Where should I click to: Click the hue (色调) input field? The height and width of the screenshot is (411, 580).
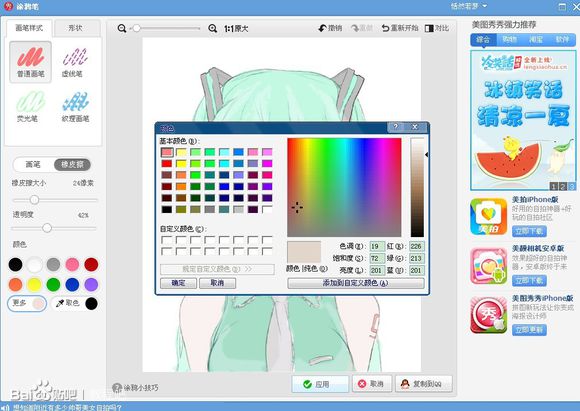click(377, 246)
